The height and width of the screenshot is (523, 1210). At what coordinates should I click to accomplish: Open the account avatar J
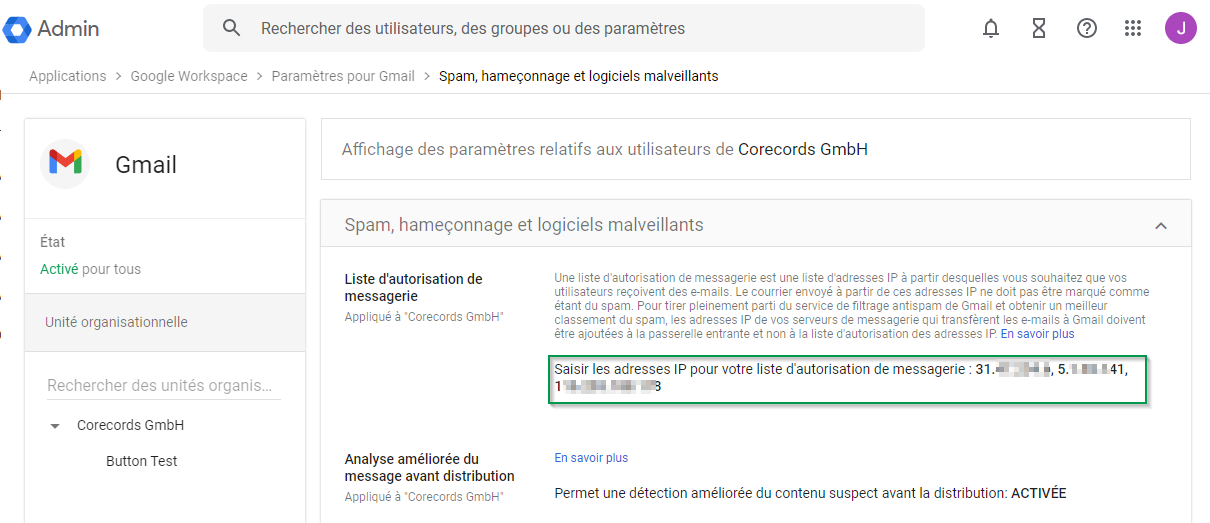(x=1181, y=28)
